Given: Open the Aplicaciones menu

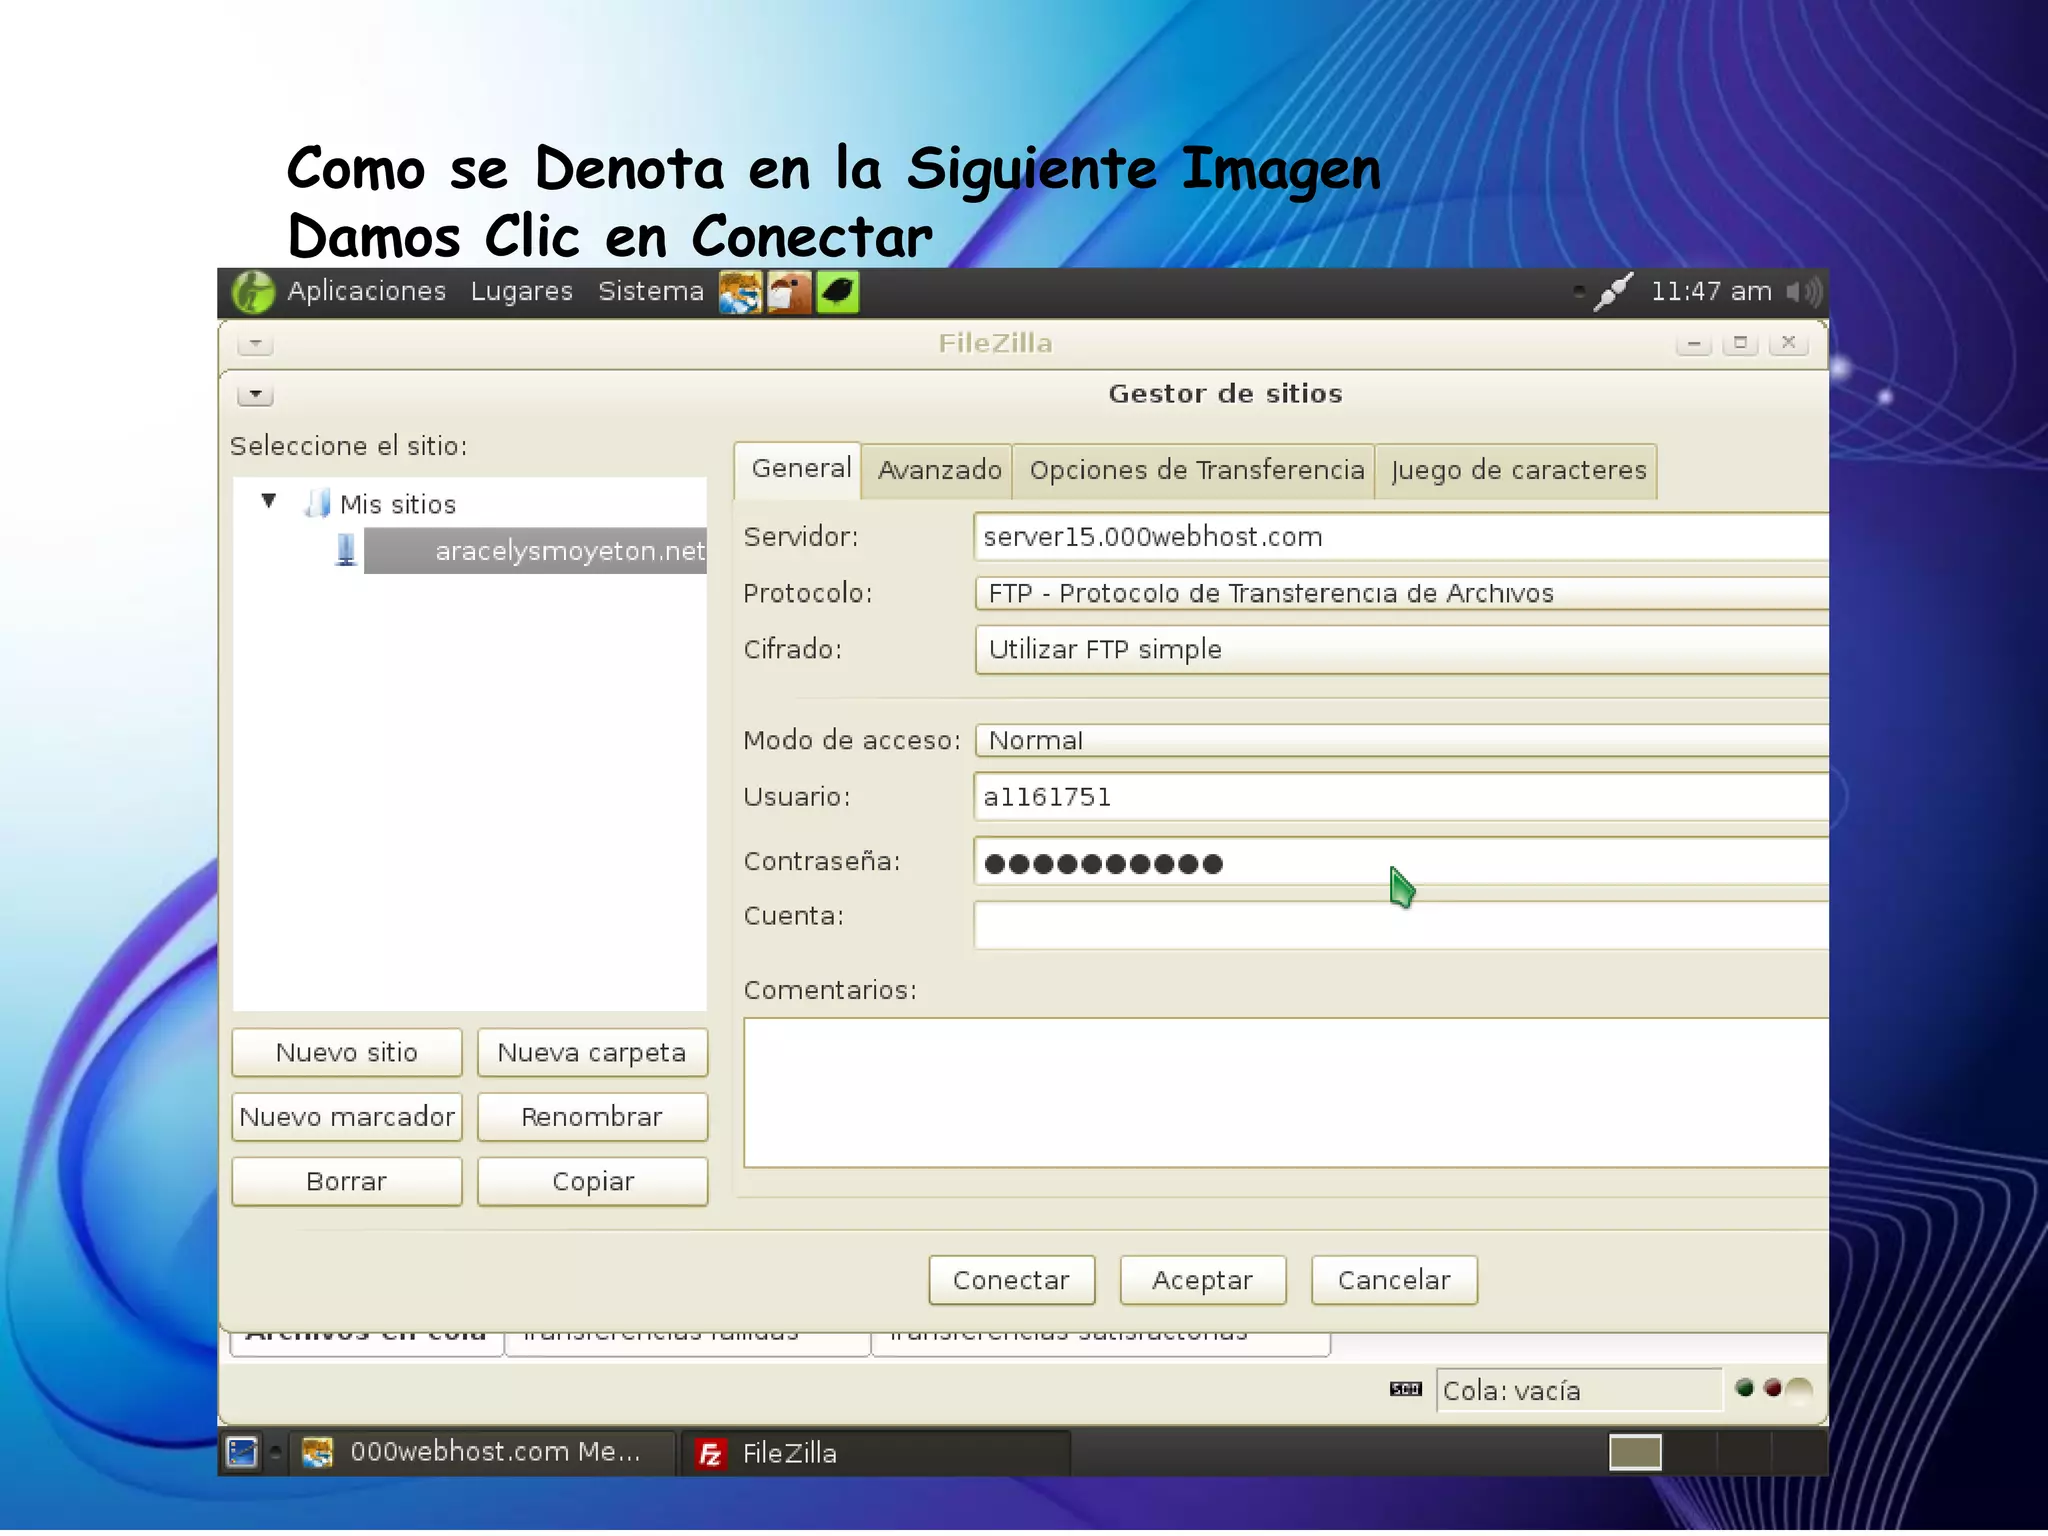Looking at the screenshot, I should click(366, 292).
